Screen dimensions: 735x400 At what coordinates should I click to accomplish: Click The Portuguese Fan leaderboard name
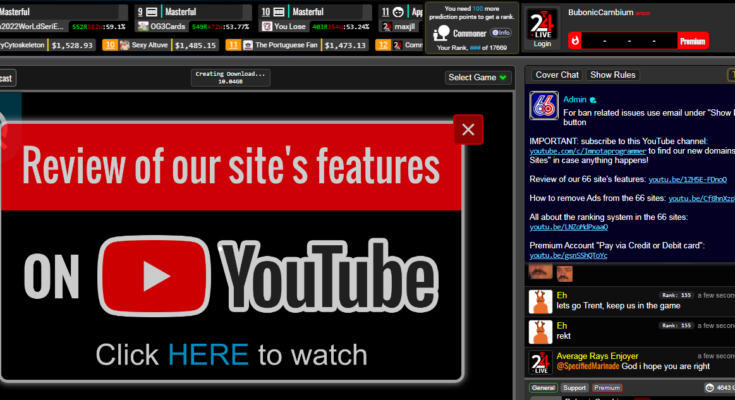286,45
